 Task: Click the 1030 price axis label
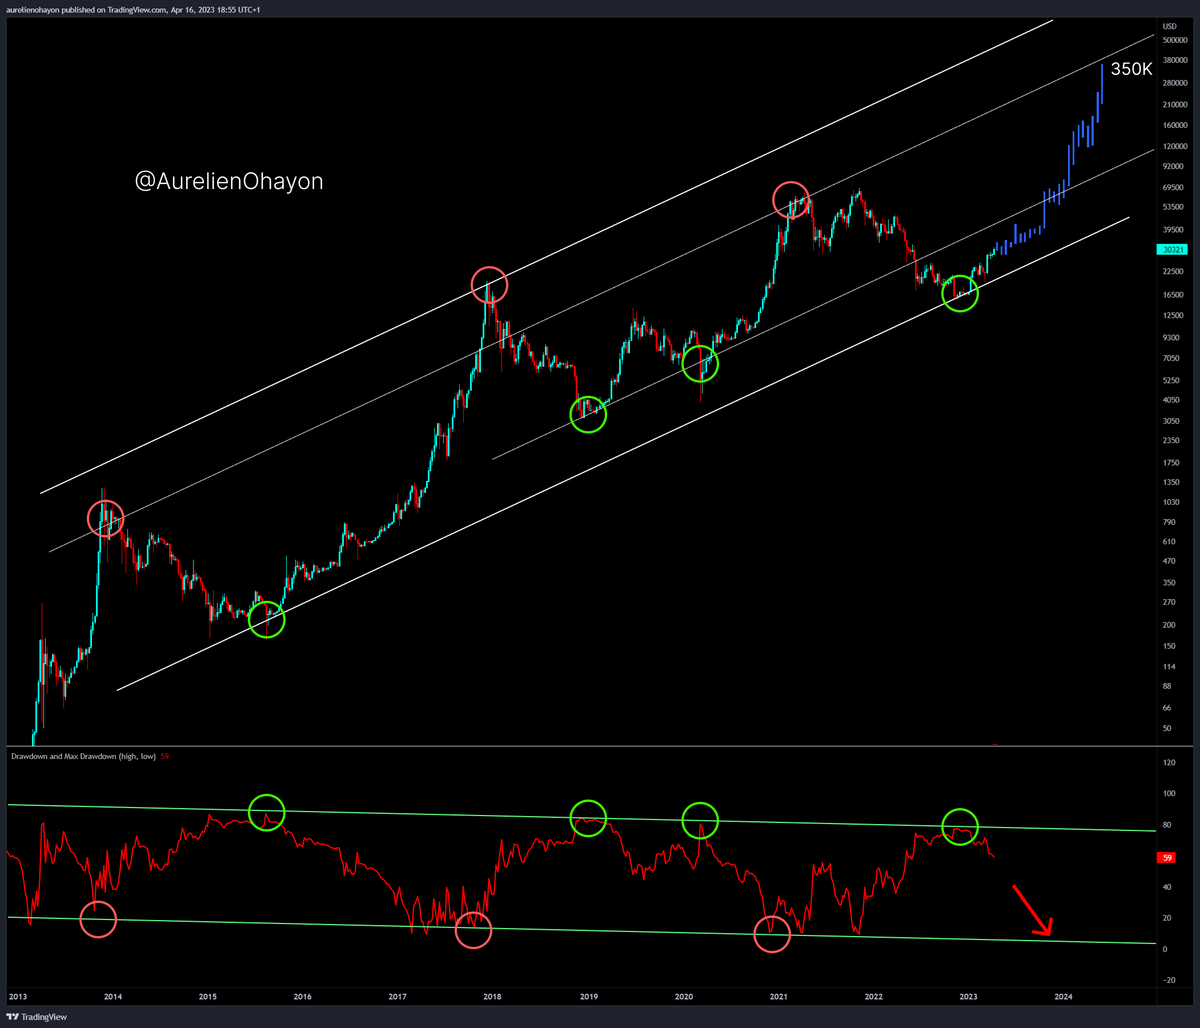click(1171, 502)
